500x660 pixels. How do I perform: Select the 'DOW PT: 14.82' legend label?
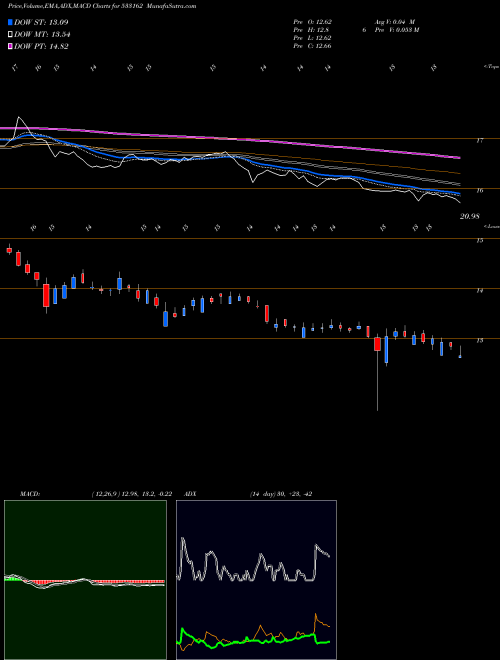tap(41, 46)
